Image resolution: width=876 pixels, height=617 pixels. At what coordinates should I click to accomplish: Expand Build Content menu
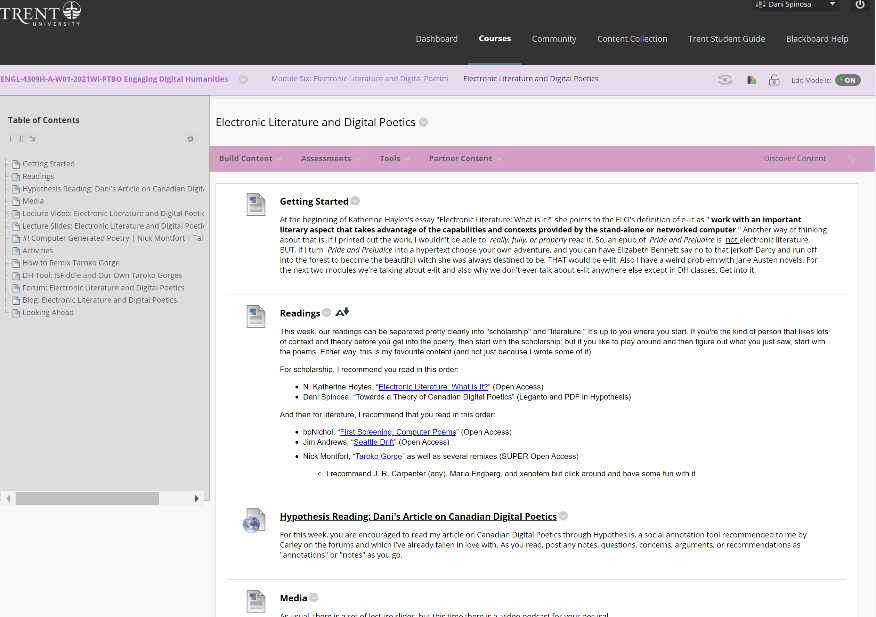tap(250, 159)
